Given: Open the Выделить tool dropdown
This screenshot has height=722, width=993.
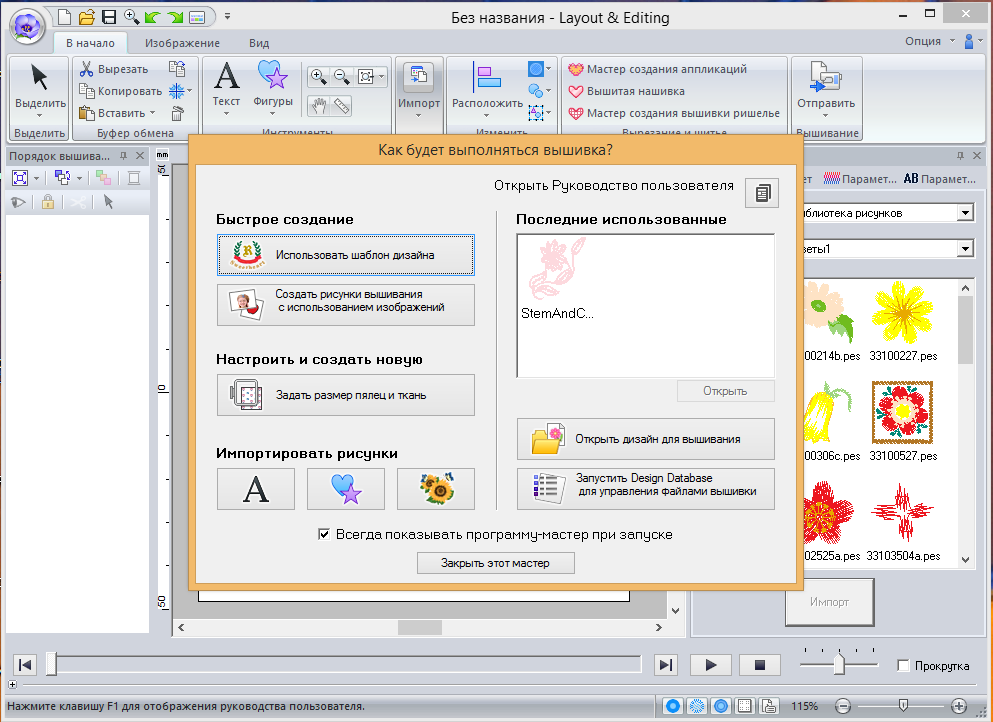Looking at the screenshot, I should click(x=39, y=115).
